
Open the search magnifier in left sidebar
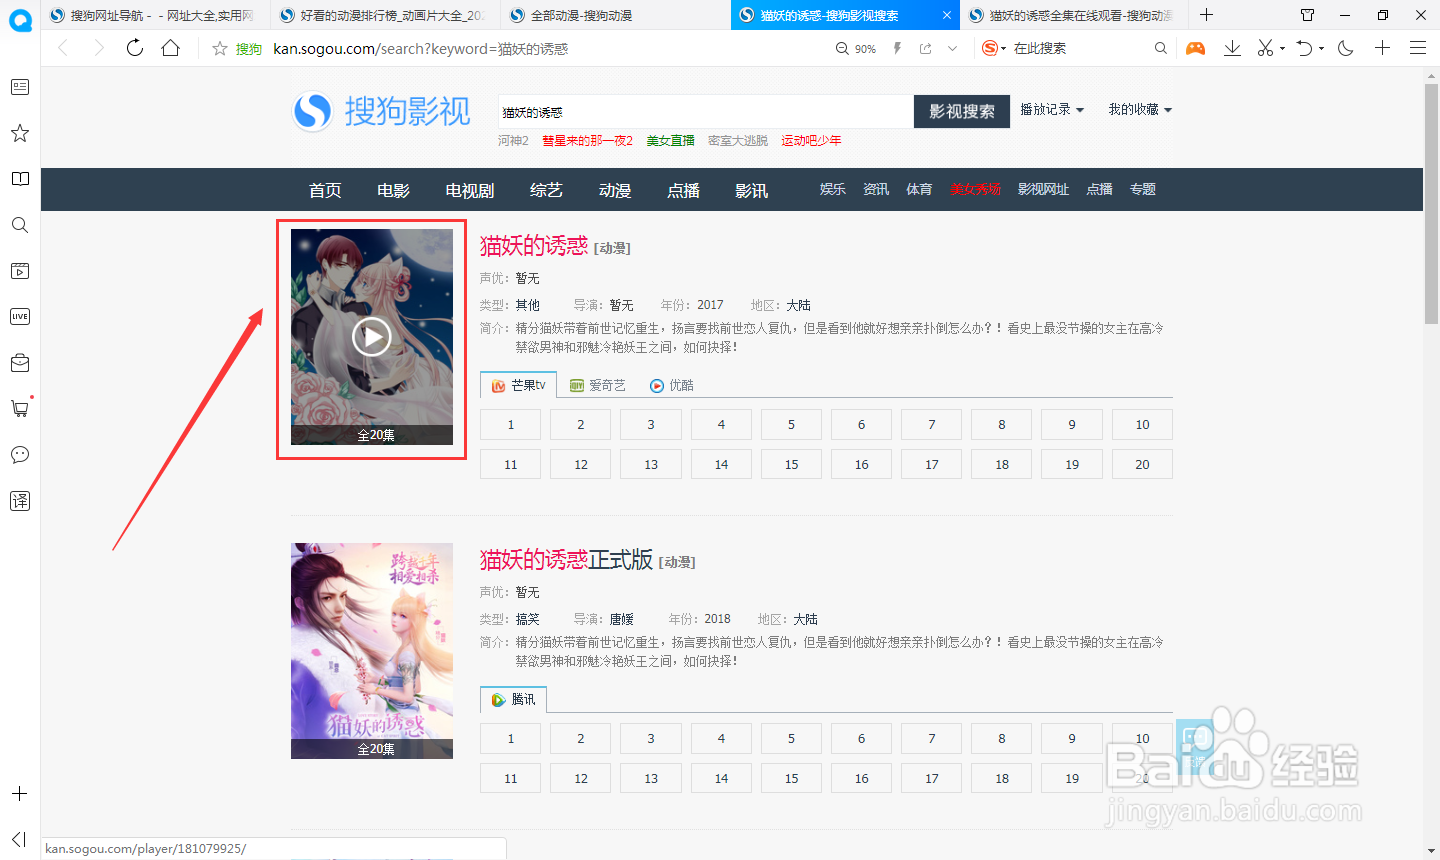(20, 225)
